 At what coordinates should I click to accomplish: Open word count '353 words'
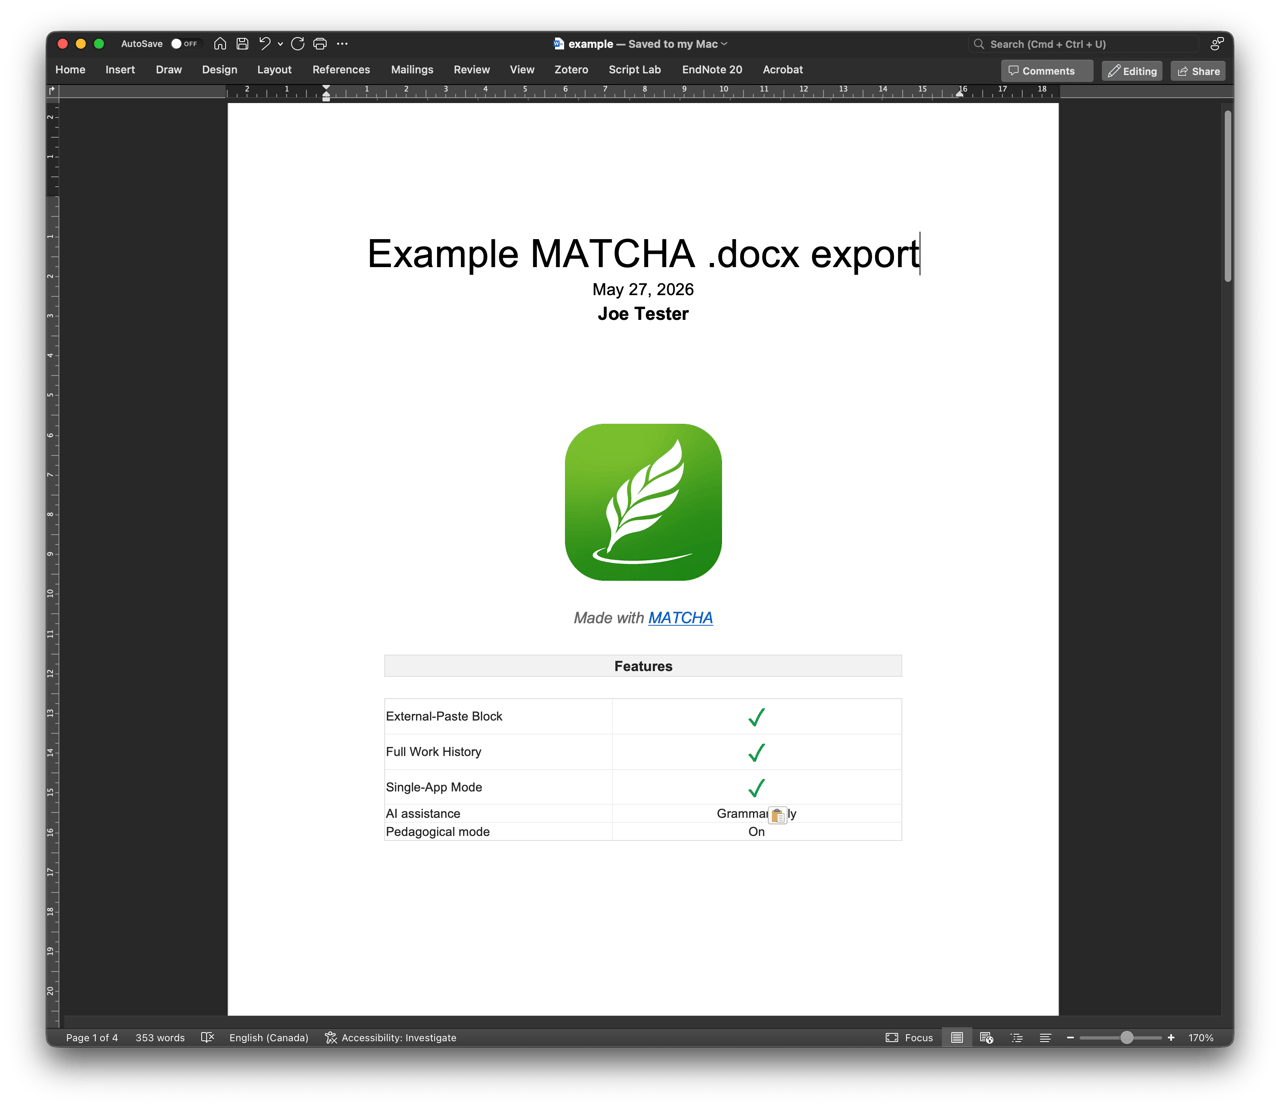[x=160, y=1038]
